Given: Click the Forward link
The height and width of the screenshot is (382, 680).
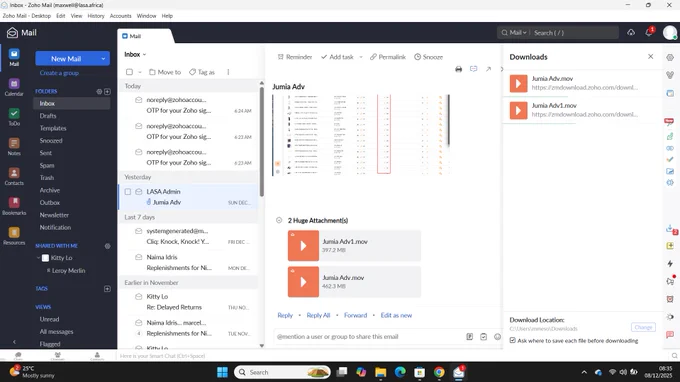Looking at the screenshot, I should (355, 315).
